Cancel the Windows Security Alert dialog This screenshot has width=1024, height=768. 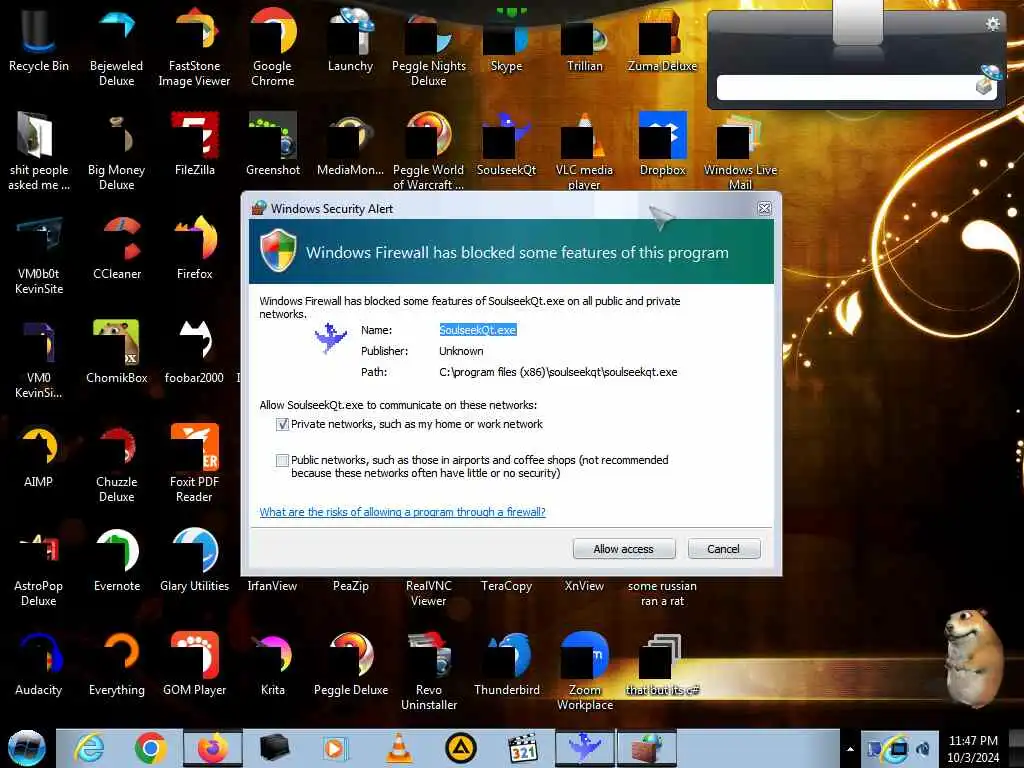click(x=724, y=549)
